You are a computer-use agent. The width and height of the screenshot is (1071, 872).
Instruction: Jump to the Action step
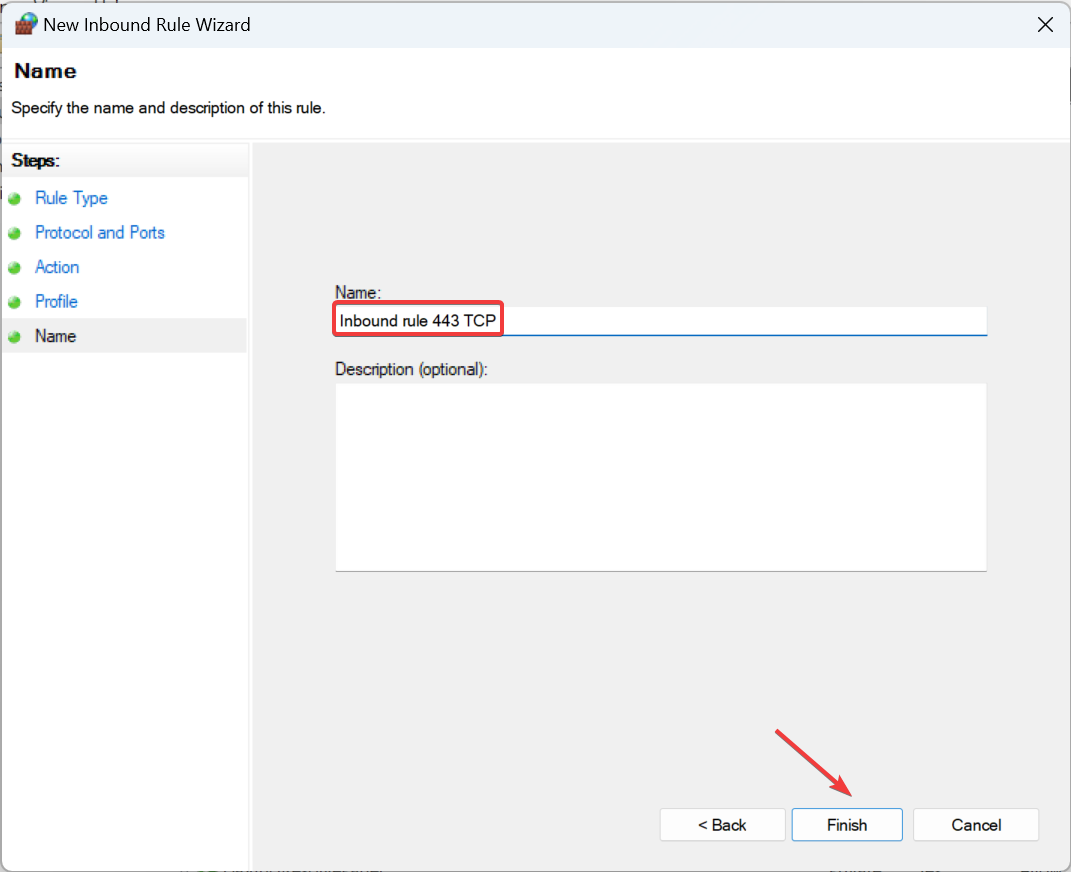(x=57, y=267)
